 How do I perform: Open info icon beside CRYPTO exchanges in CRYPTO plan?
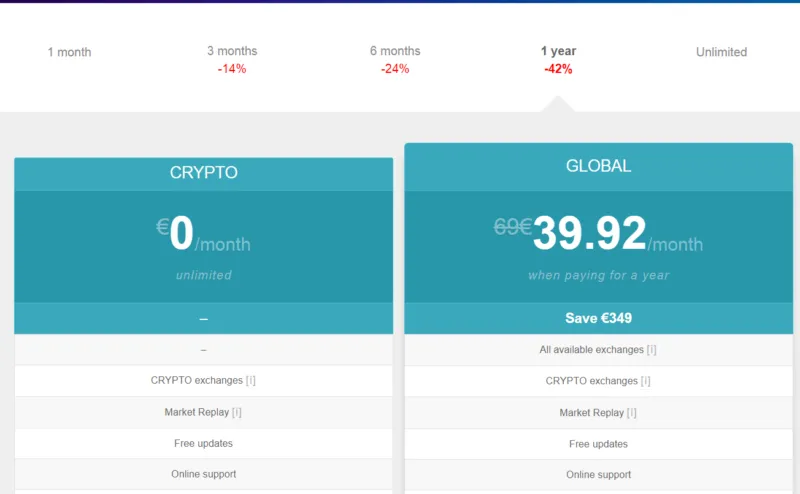coord(251,381)
